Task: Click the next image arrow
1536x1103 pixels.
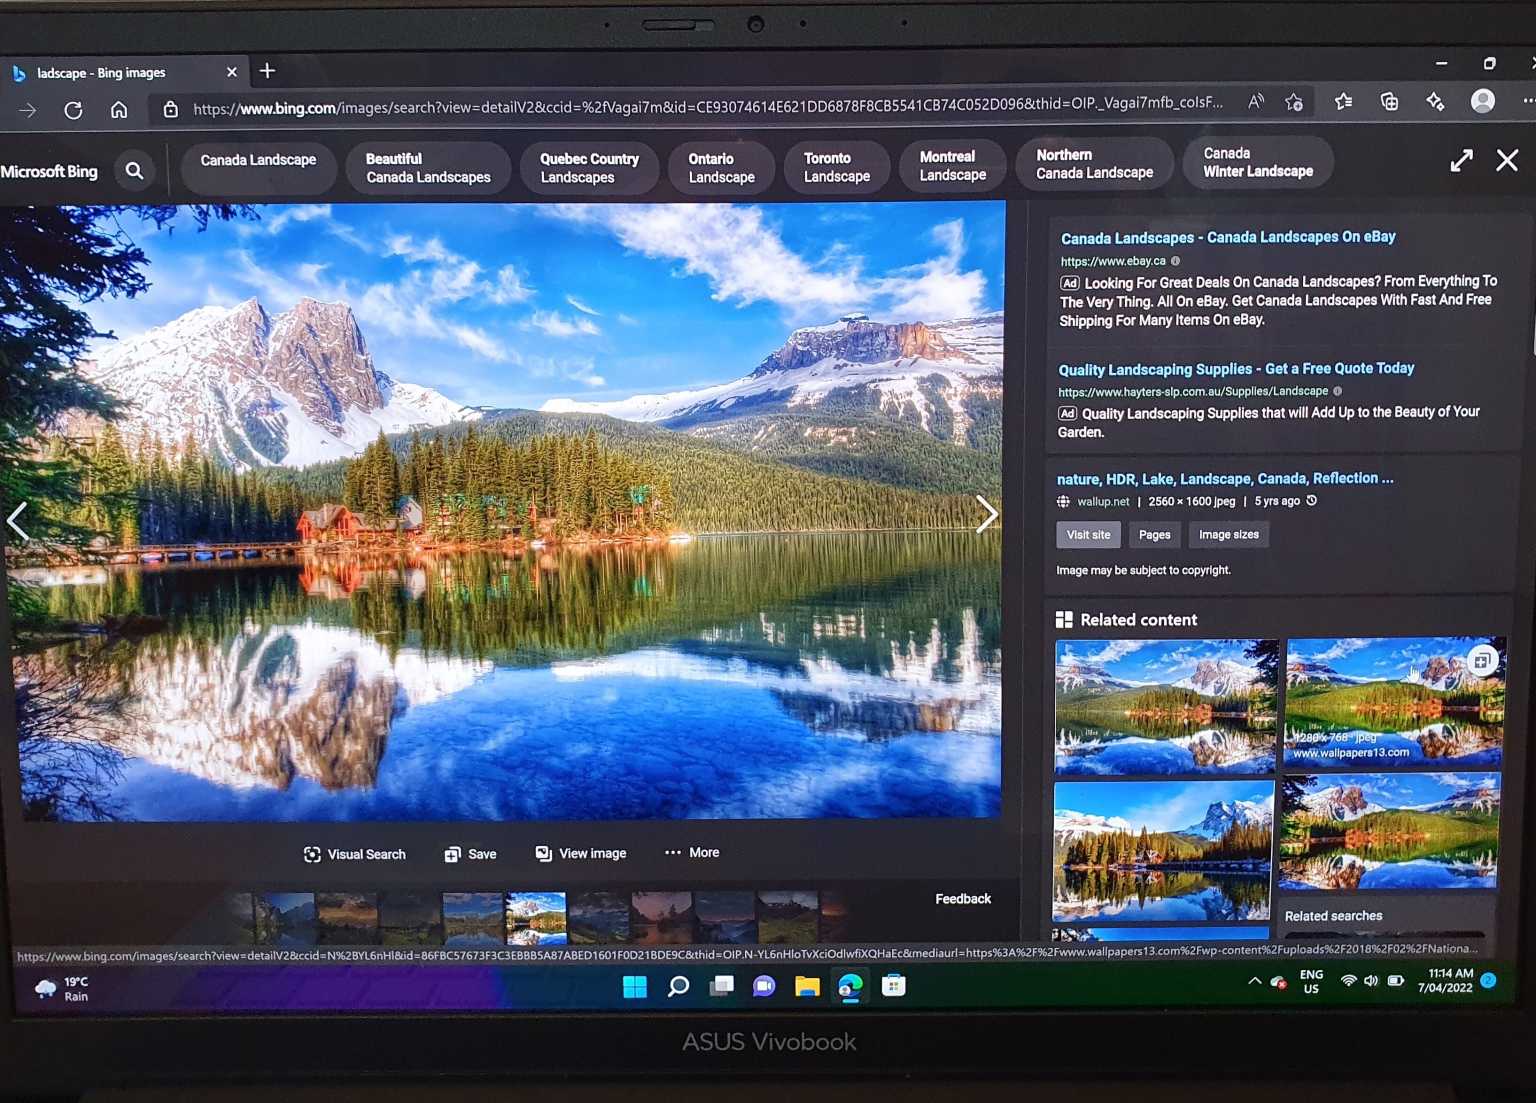Action: click(x=986, y=515)
